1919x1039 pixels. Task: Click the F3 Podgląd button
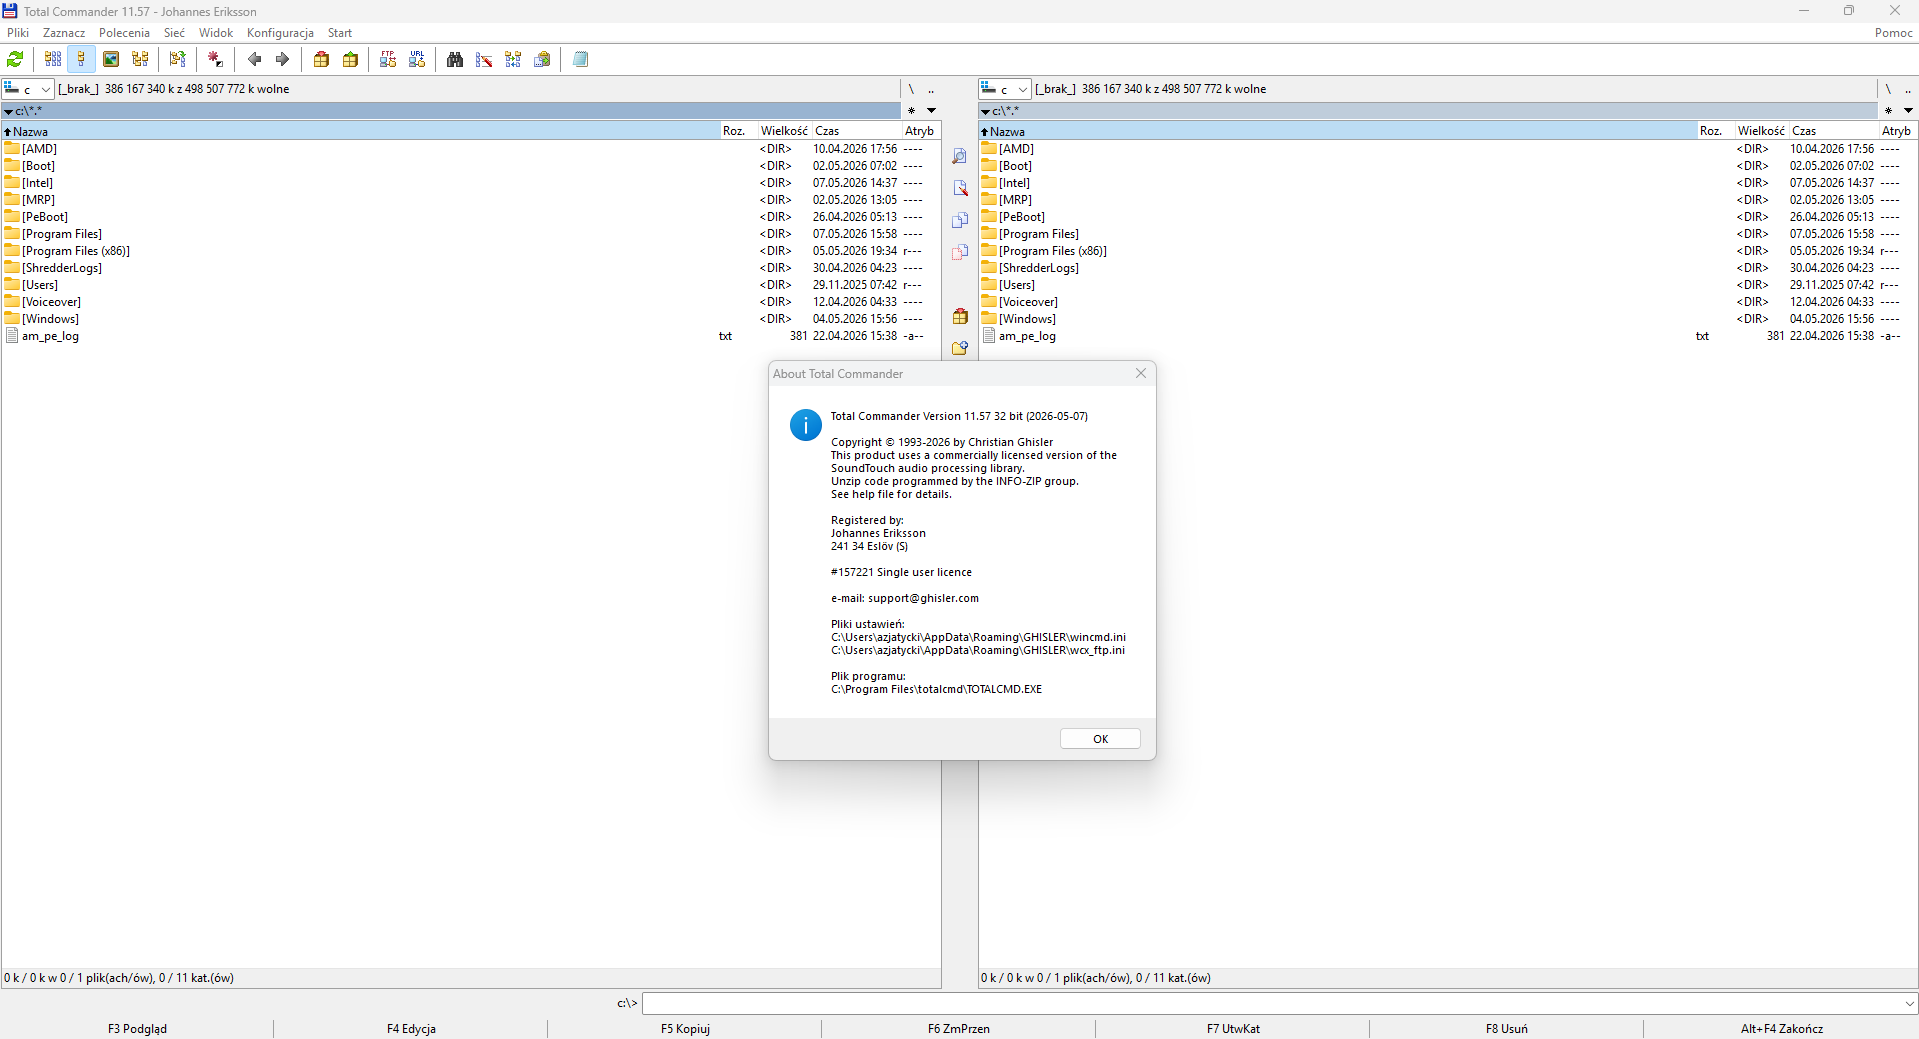[x=137, y=1028]
